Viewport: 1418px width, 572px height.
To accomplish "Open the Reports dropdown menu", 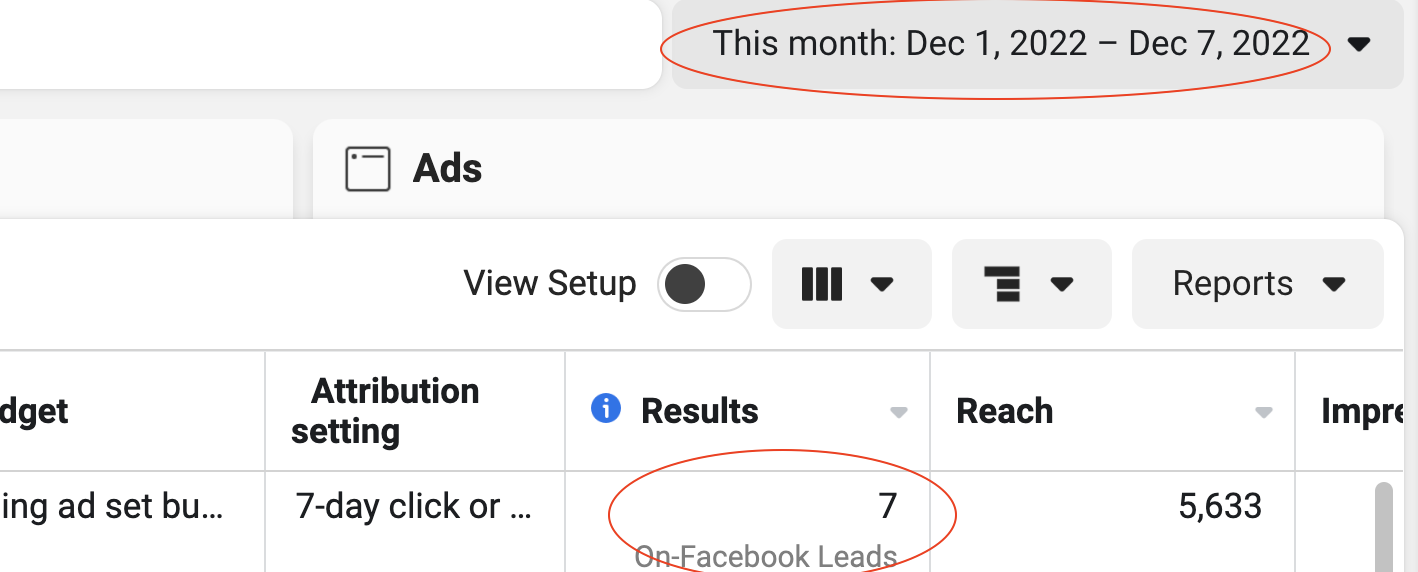I will click(x=1257, y=284).
